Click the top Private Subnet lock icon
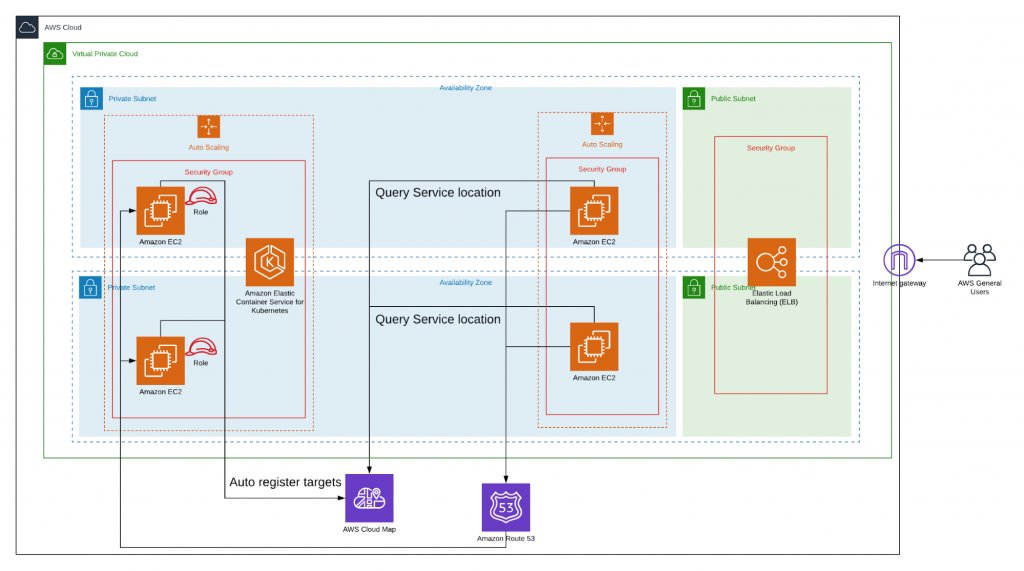Image resolution: width=1024 pixels, height=571 pixels. click(91, 99)
